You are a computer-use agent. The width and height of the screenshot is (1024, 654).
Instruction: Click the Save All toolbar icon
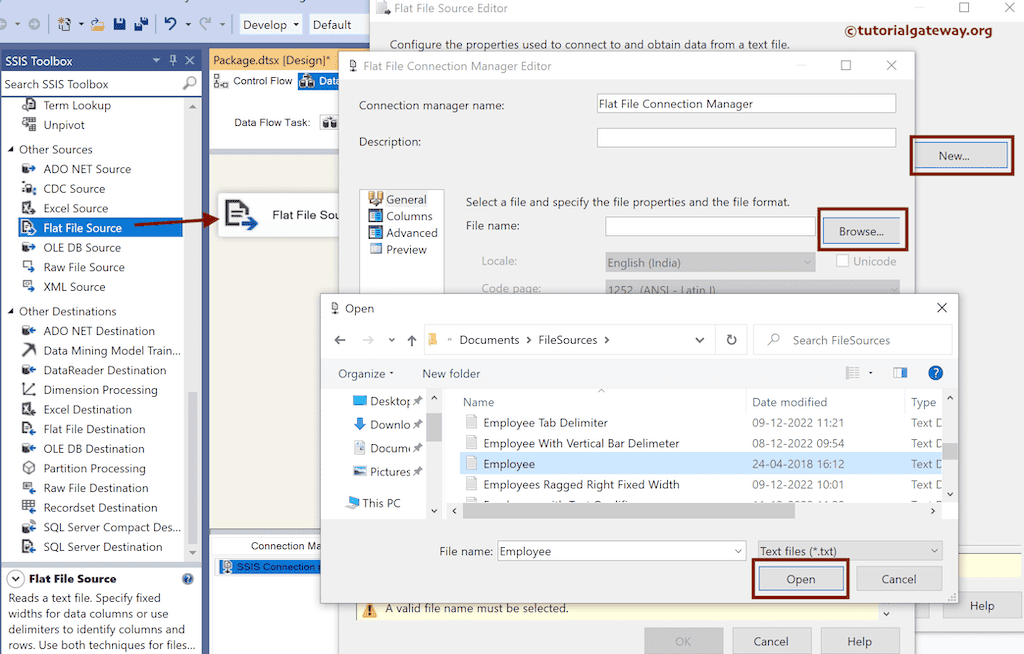pos(140,24)
